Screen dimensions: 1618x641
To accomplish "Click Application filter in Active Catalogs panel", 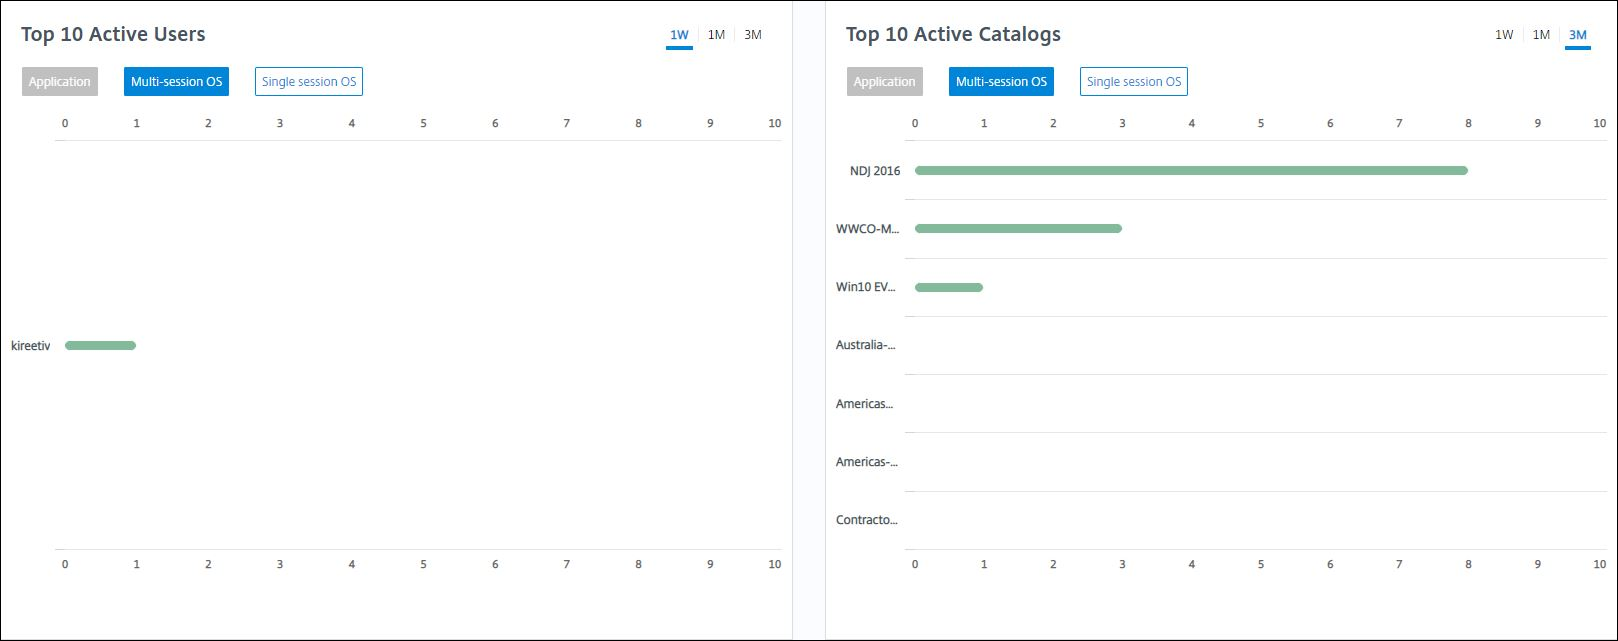I will [885, 82].
